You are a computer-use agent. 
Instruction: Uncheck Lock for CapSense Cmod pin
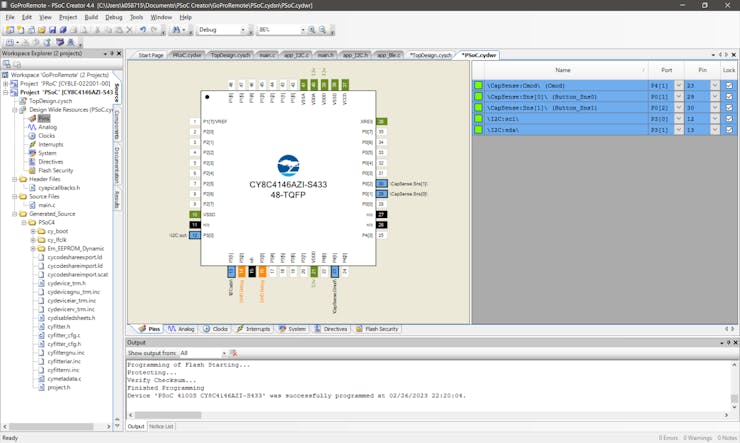[729, 86]
